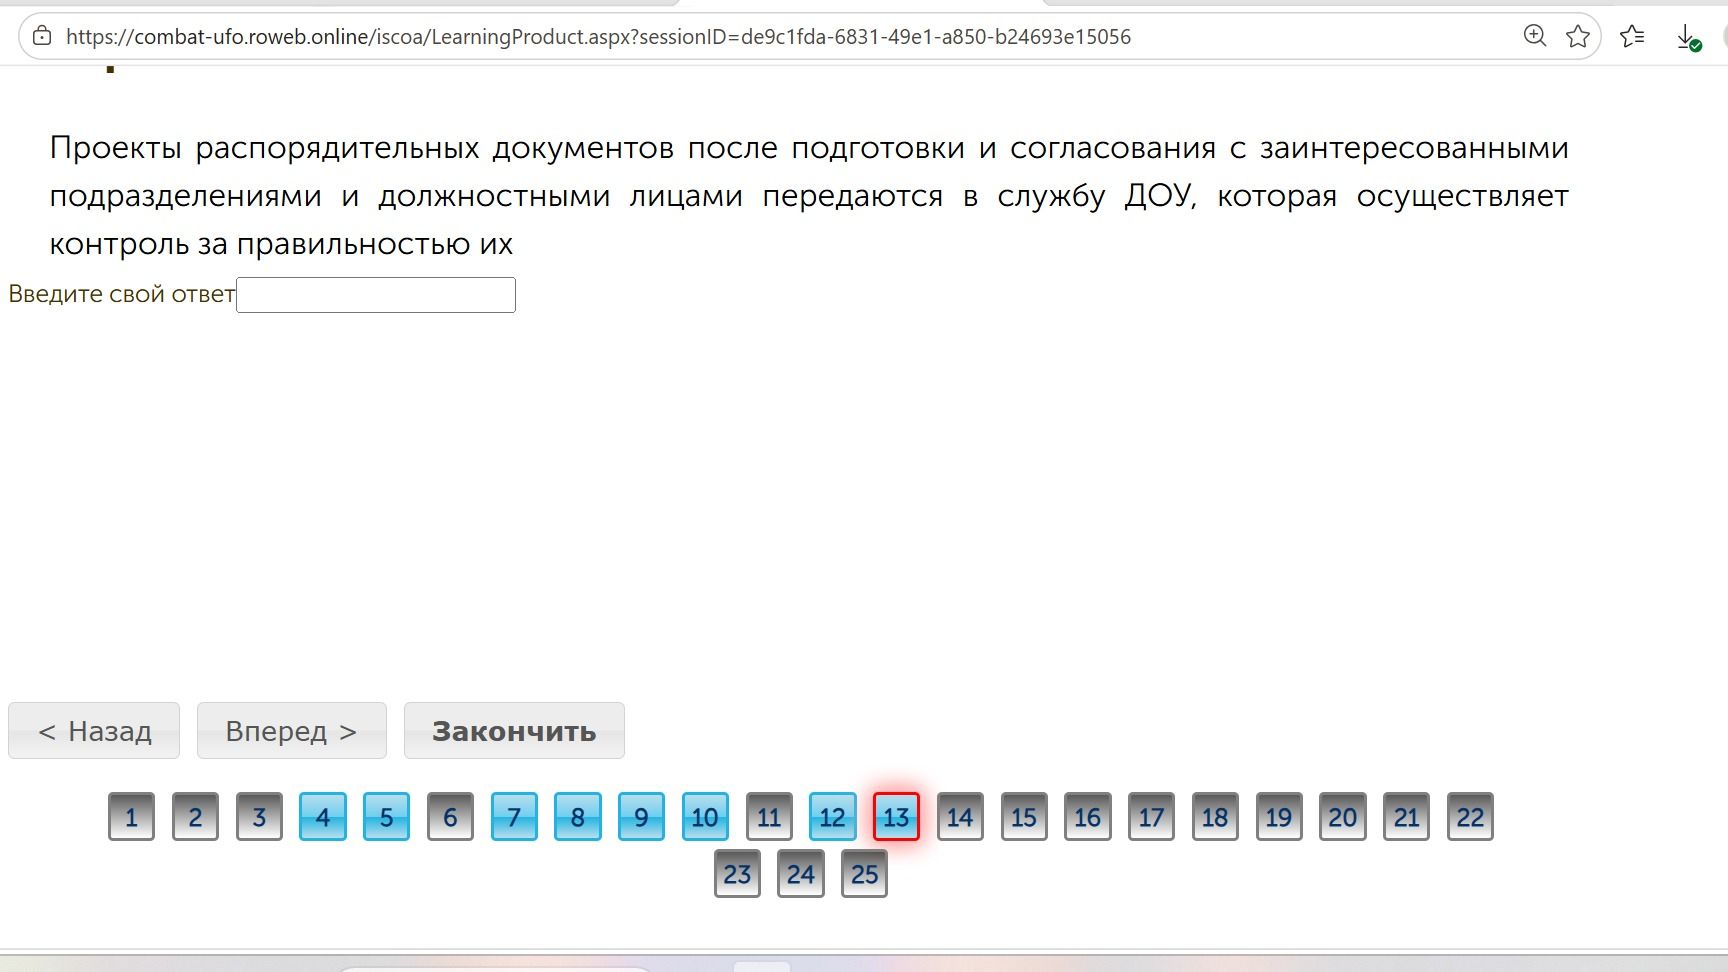Go to question 25

[x=864, y=874]
